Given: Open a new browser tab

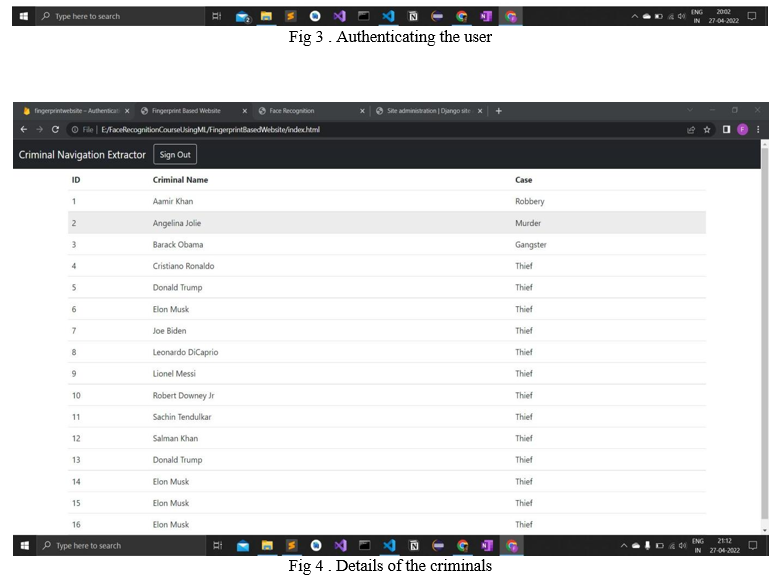Looking at the screenshot, I should click(499, 111).
